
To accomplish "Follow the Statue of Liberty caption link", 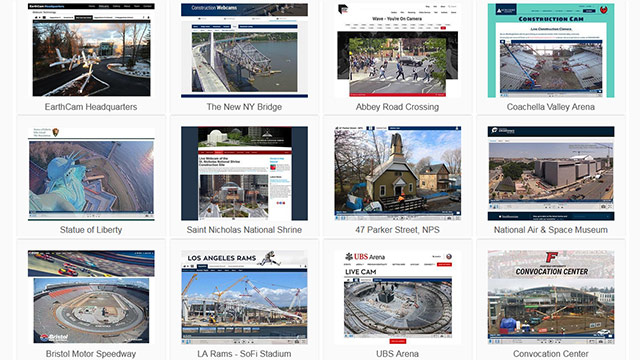I will coord(91,230).
